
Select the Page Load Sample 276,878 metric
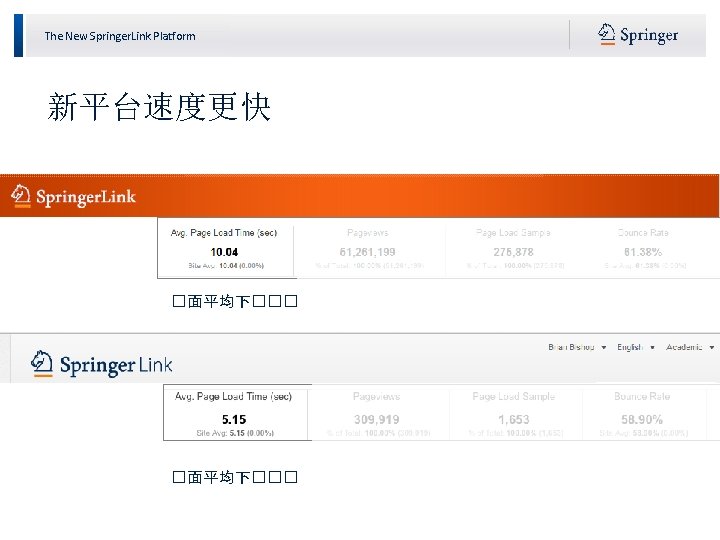[514, 248]
